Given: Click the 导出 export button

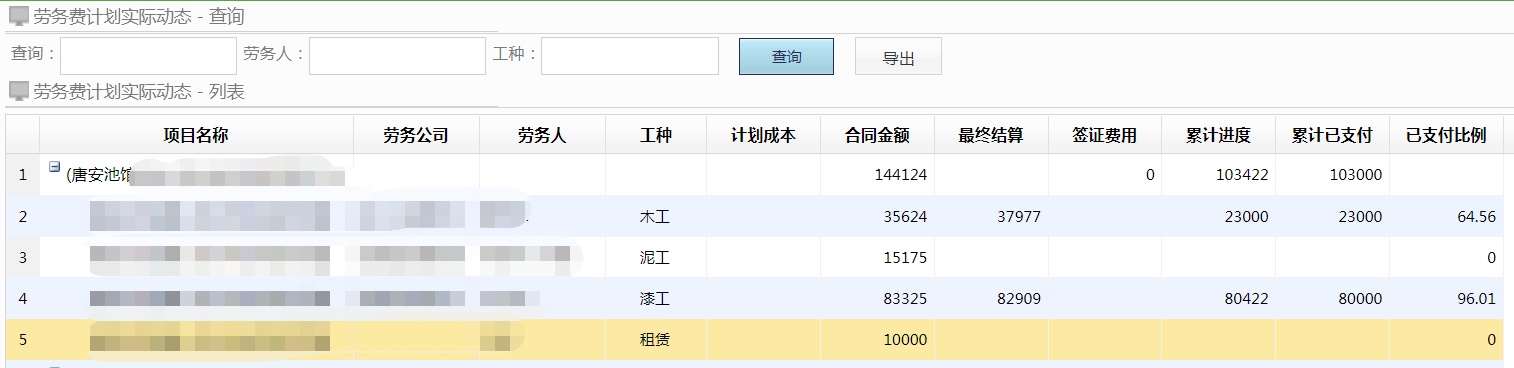Looking at the screenshot, I should point(898,57).
